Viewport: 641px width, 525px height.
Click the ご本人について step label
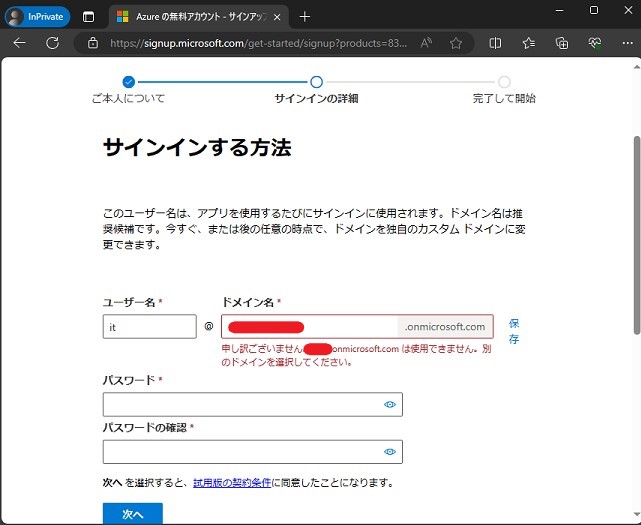pyautogui.click(x=128, y=98)
